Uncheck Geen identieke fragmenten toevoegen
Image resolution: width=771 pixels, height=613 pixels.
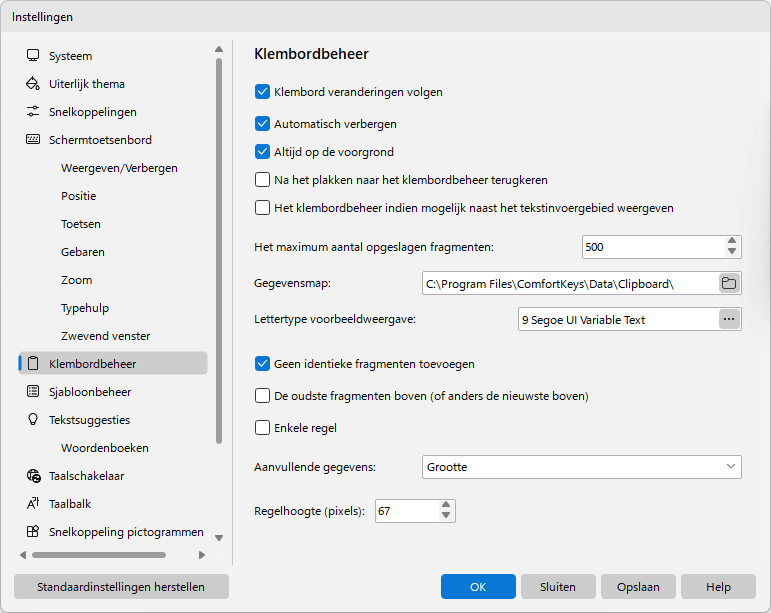point(262,364)
